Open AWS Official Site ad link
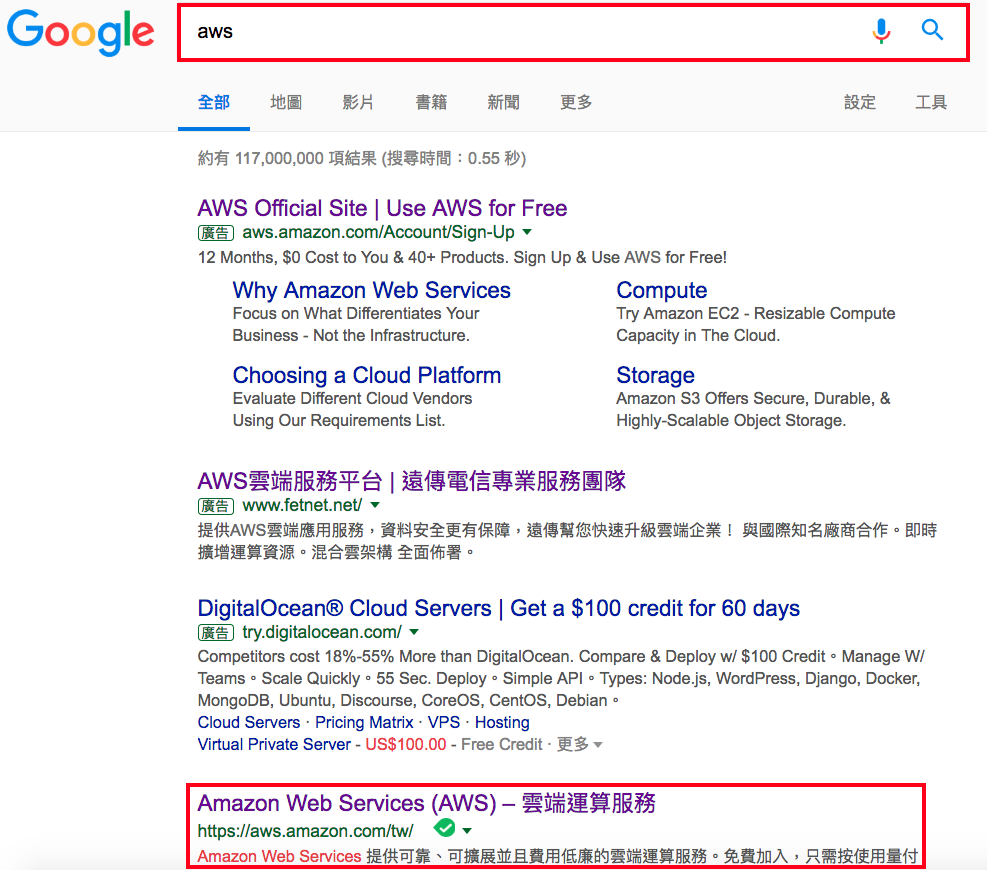 tap(382, 208)
